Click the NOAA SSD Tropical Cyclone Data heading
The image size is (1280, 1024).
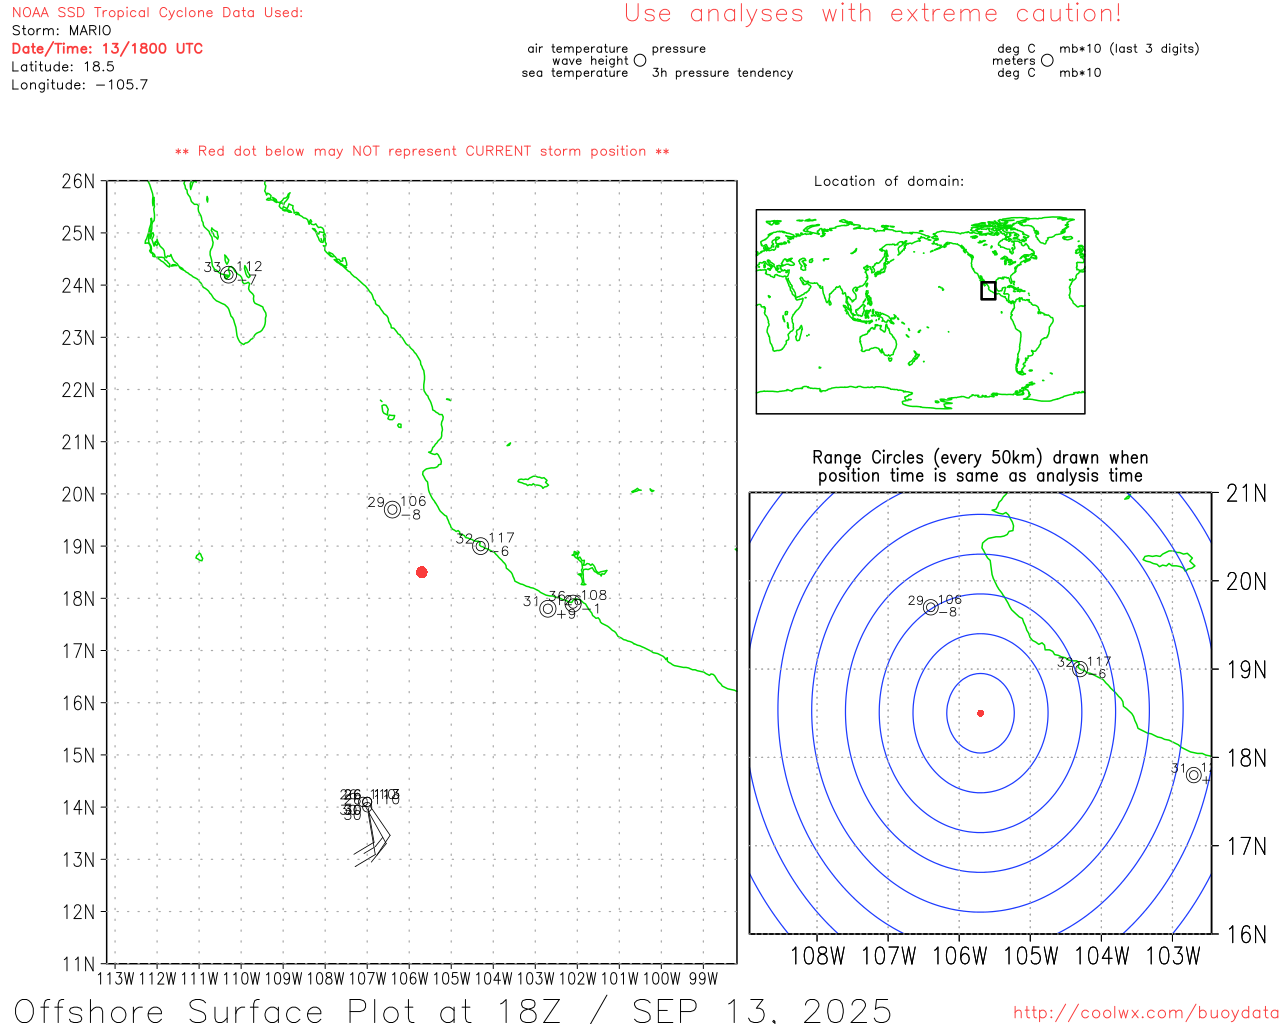coord(157,13)
